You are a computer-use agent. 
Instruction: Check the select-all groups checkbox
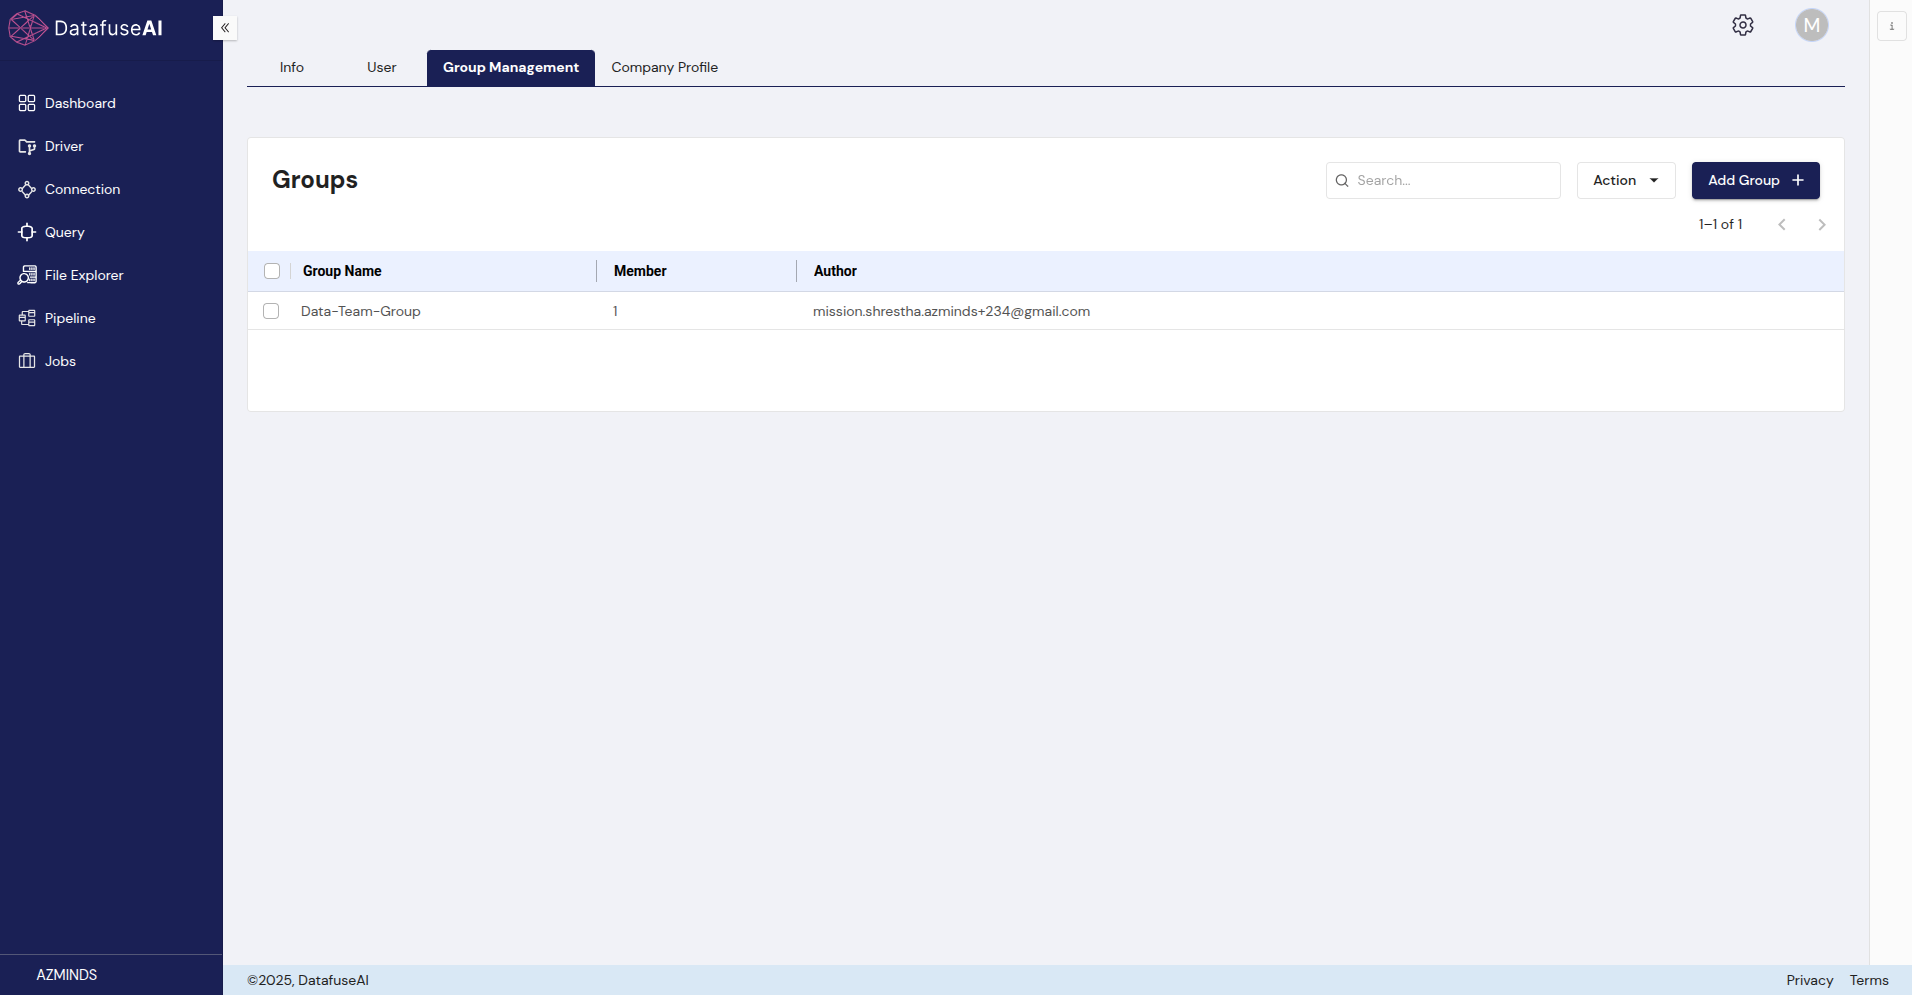272,271
